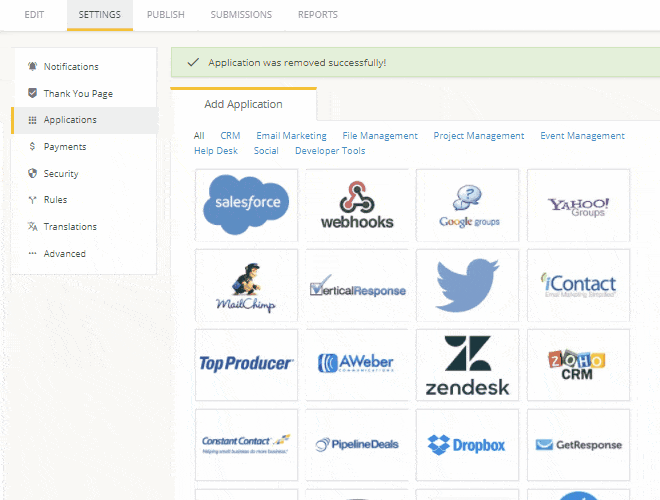The height and width of the screenshot is (500, 660).
Task: Click 'Application was removed successfully!' text
Action: 297,63
